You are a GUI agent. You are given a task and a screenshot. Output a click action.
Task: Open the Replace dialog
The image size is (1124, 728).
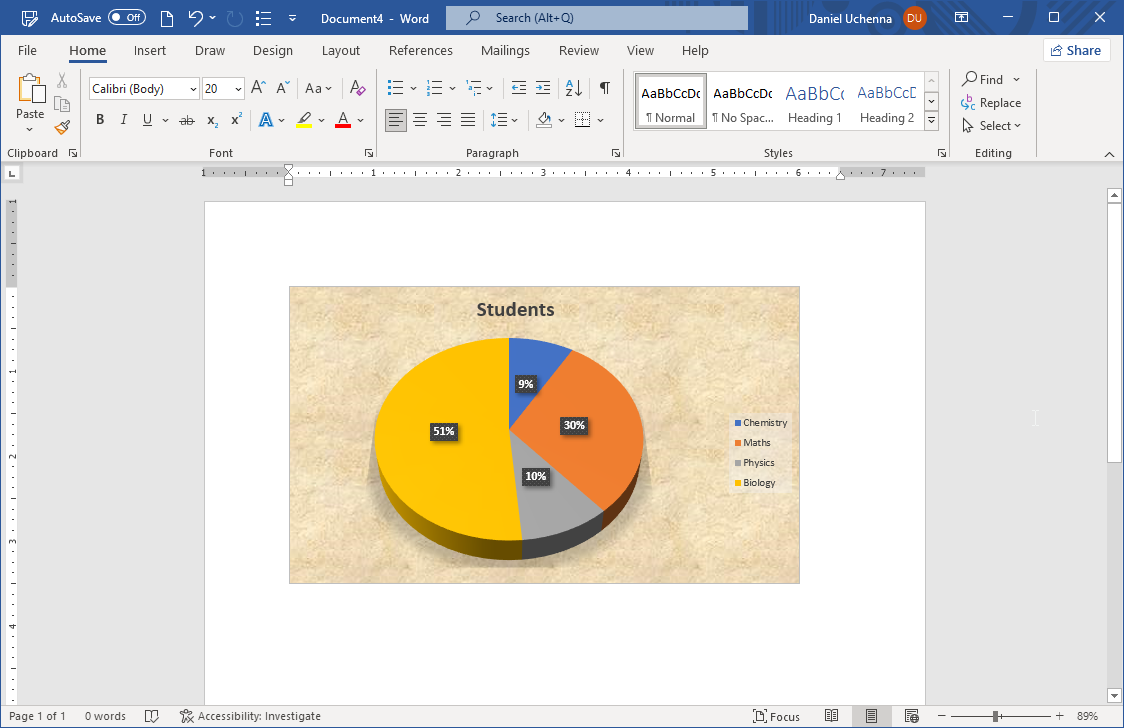tap(991, 102)
